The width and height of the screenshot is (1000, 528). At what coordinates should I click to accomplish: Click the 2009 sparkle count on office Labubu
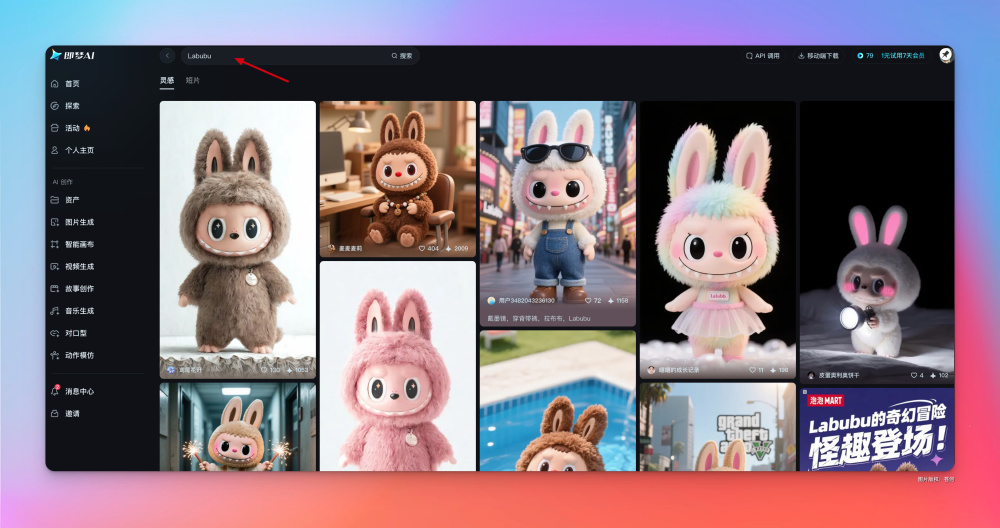pos(457,248)
